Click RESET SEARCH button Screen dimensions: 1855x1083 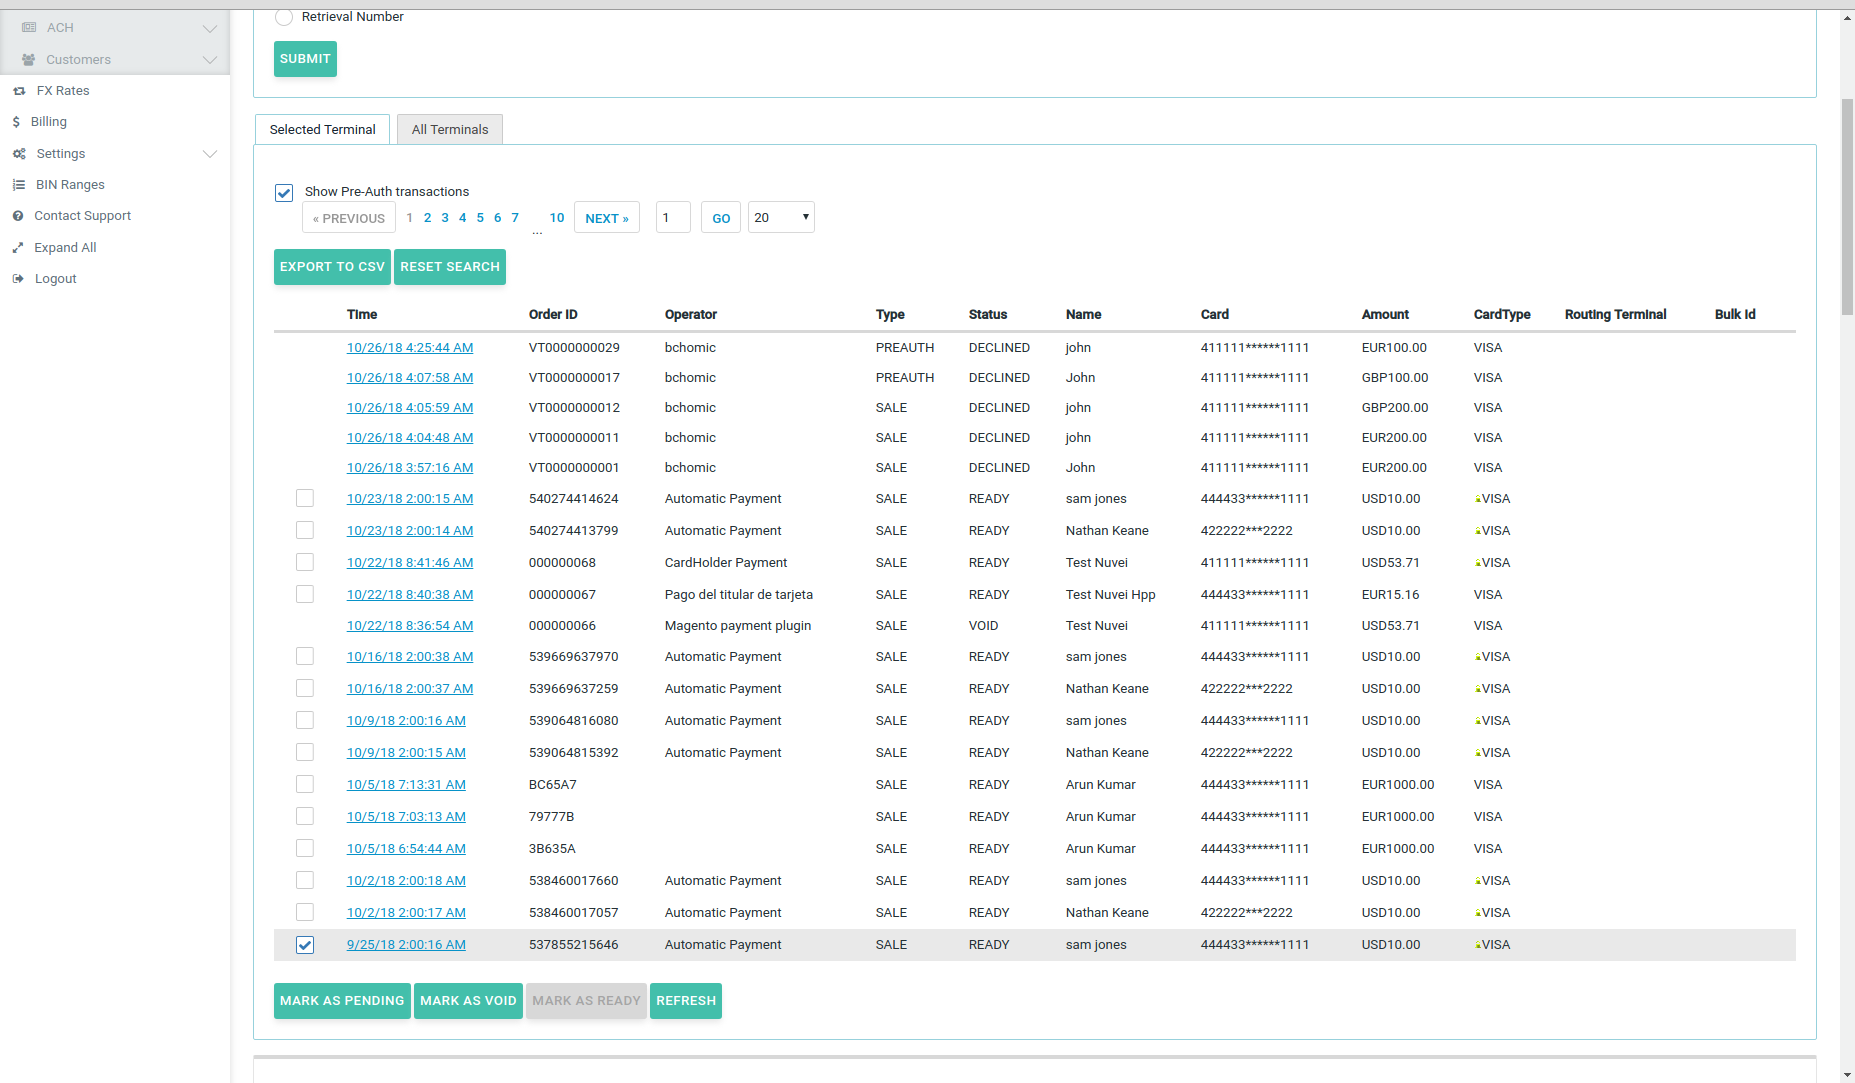point(450,267)
